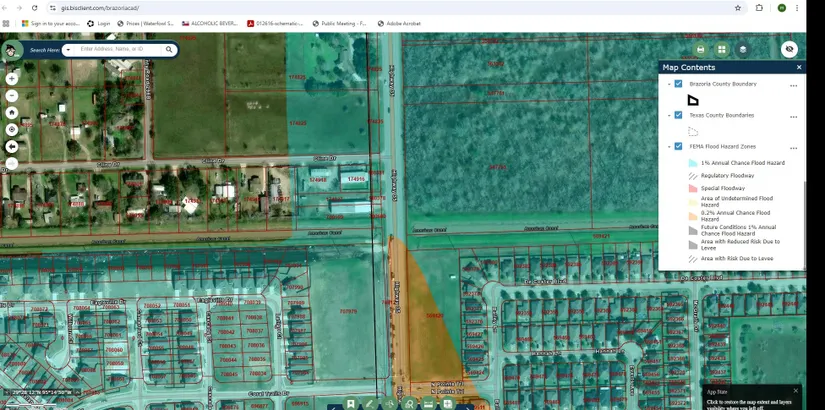The width and height of the screenshot is (825, 410).
Task: Collapse the Brazoria County Boundary legend
Action: [x=669, y=84]
